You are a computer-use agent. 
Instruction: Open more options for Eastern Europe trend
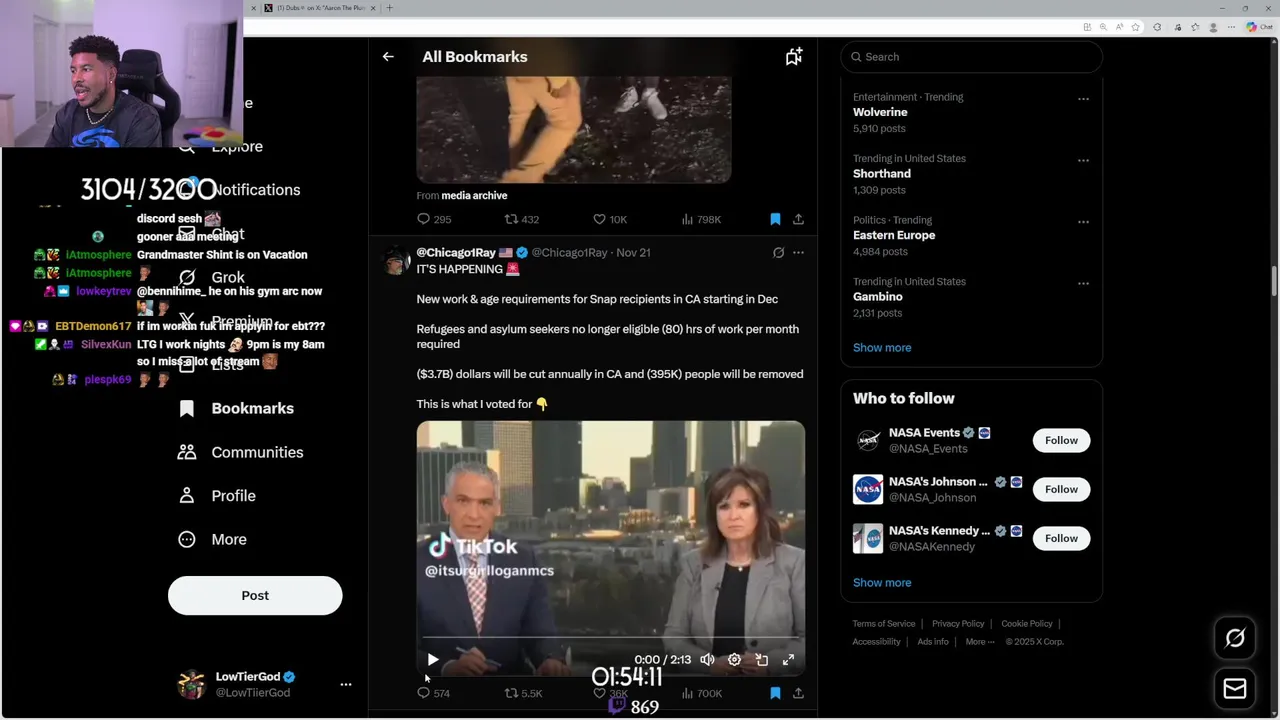tap(1083, 222)
